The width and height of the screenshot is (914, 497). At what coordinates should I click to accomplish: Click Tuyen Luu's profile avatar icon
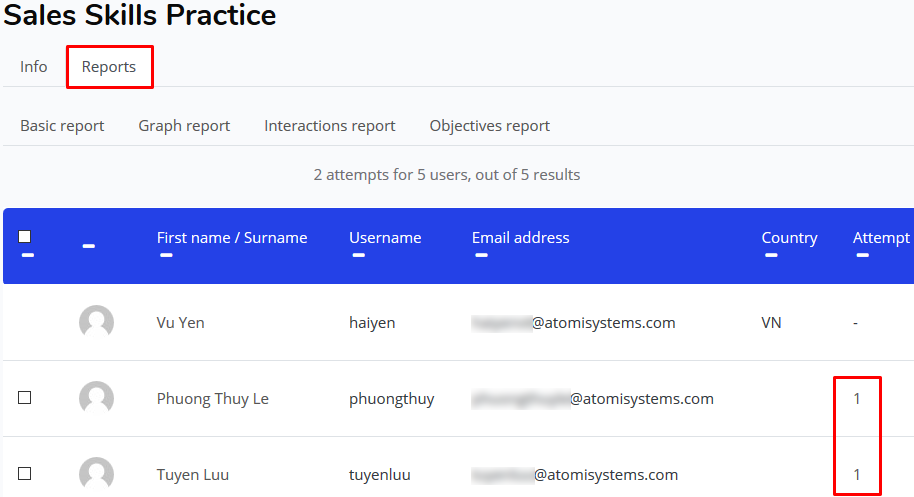(96, 474)
